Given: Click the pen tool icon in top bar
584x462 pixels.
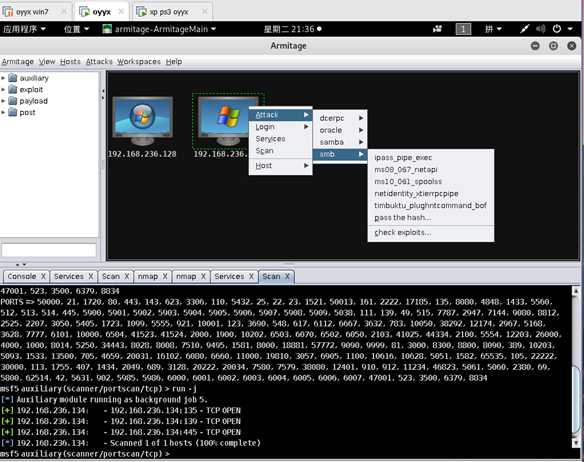Looking at the screenshot, I should 525,29.
